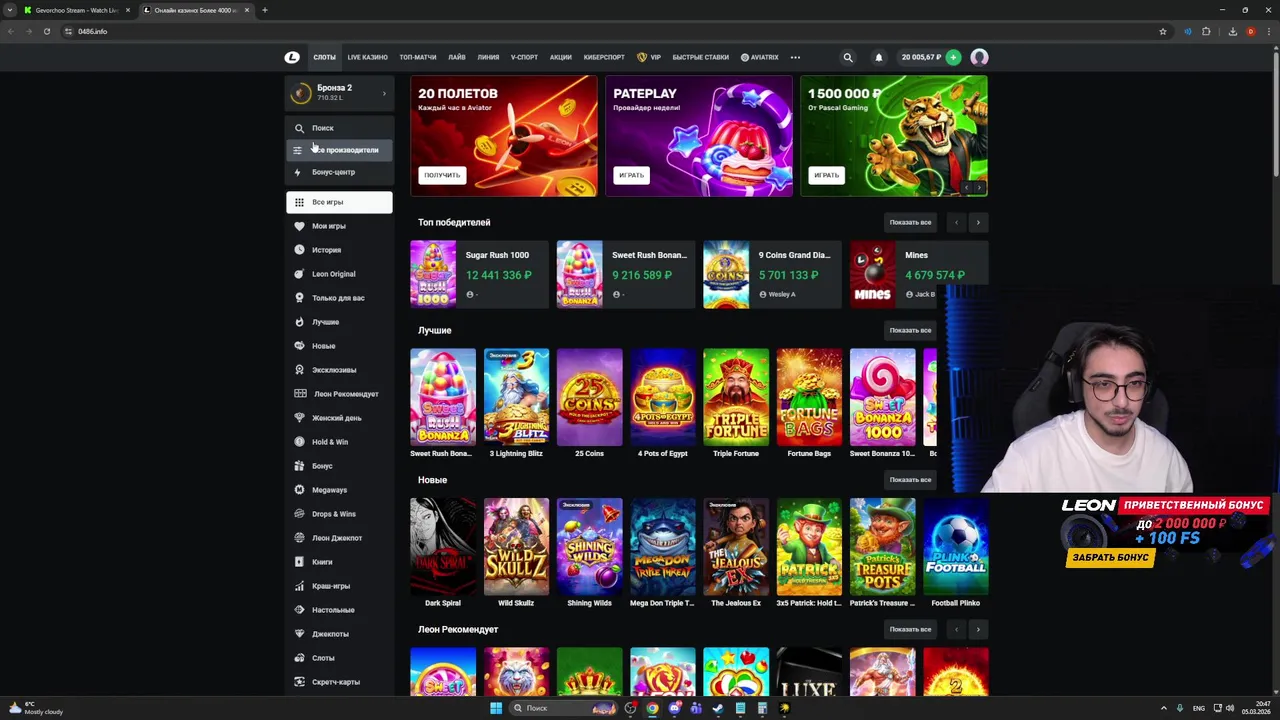The width and height of the screenshot is (1280, 720).
Task: Click ИГРАТЬ on the Pateplay banner
Action: pyautogui.click(x=631, y=175)
